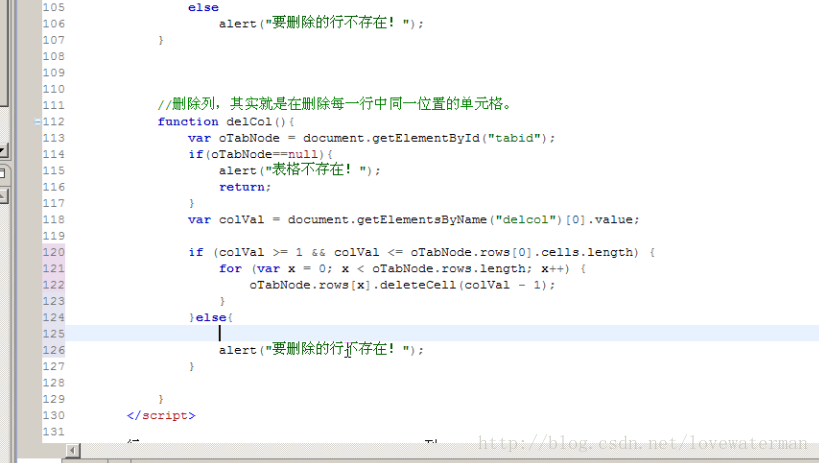Click line number 131 in gutter

click(x=54, y=432)
